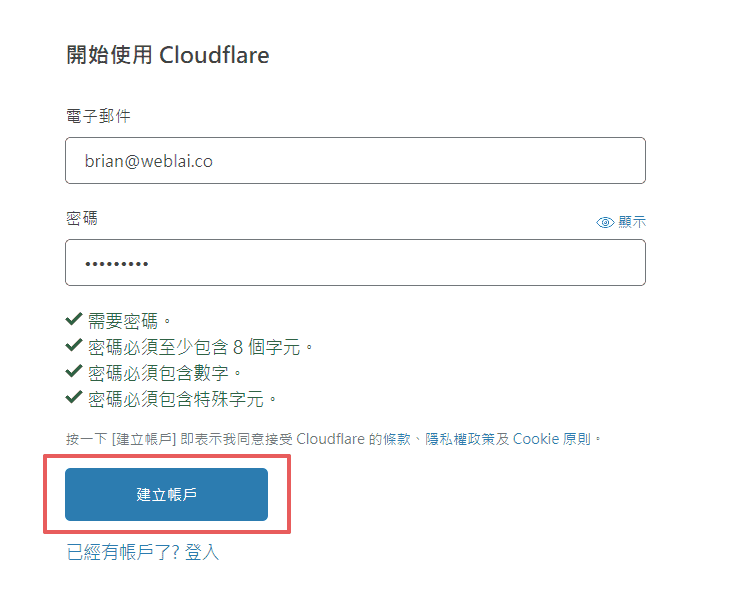Click the checkmark beside 密碼必須包含數字
The image size is (733, 602).
click(74, 372)
